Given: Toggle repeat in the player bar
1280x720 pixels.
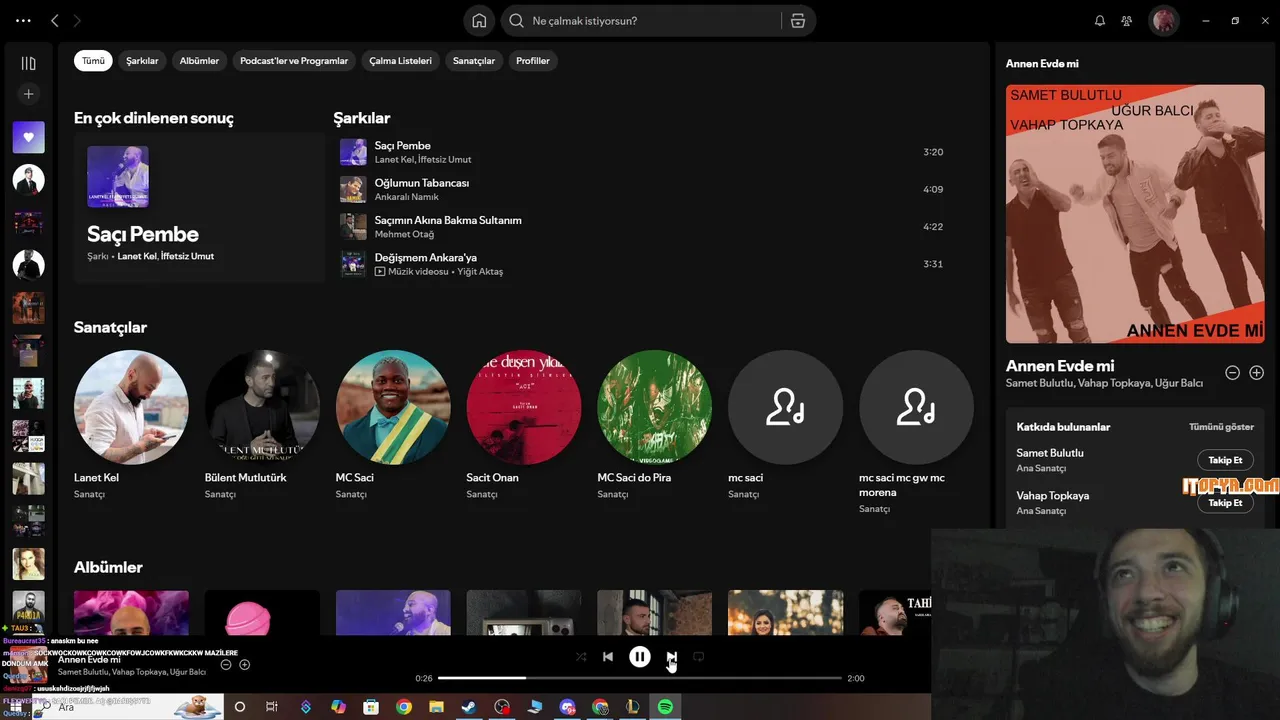Looking at the screenshot, I should tap(699, 657).
